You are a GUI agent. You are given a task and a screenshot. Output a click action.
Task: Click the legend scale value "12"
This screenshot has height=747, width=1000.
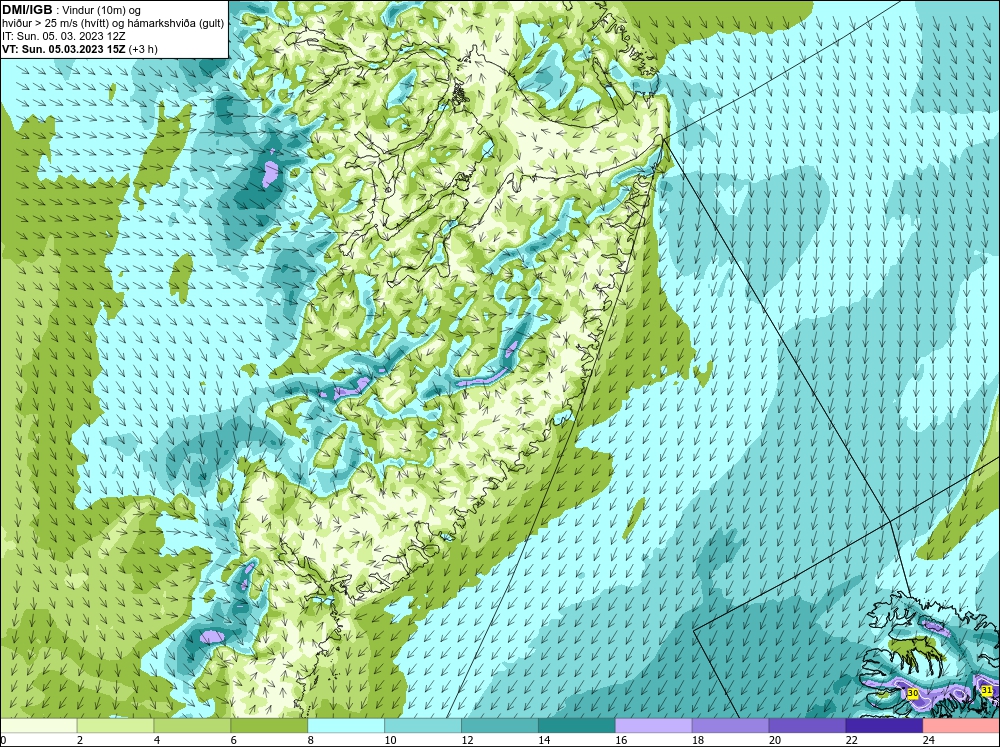pos(467,740)
